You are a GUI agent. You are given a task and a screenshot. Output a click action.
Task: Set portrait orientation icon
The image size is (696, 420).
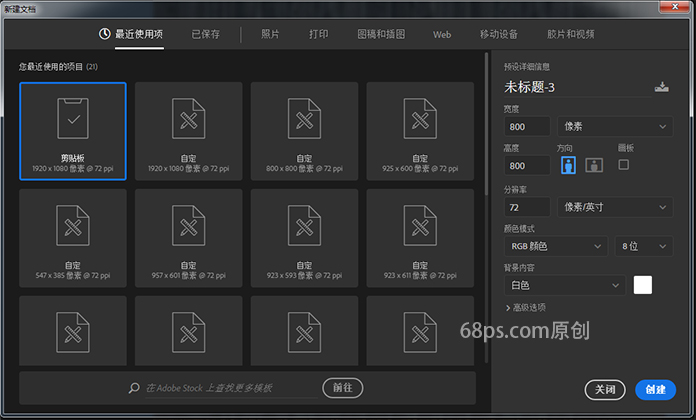tap(568, 165)
